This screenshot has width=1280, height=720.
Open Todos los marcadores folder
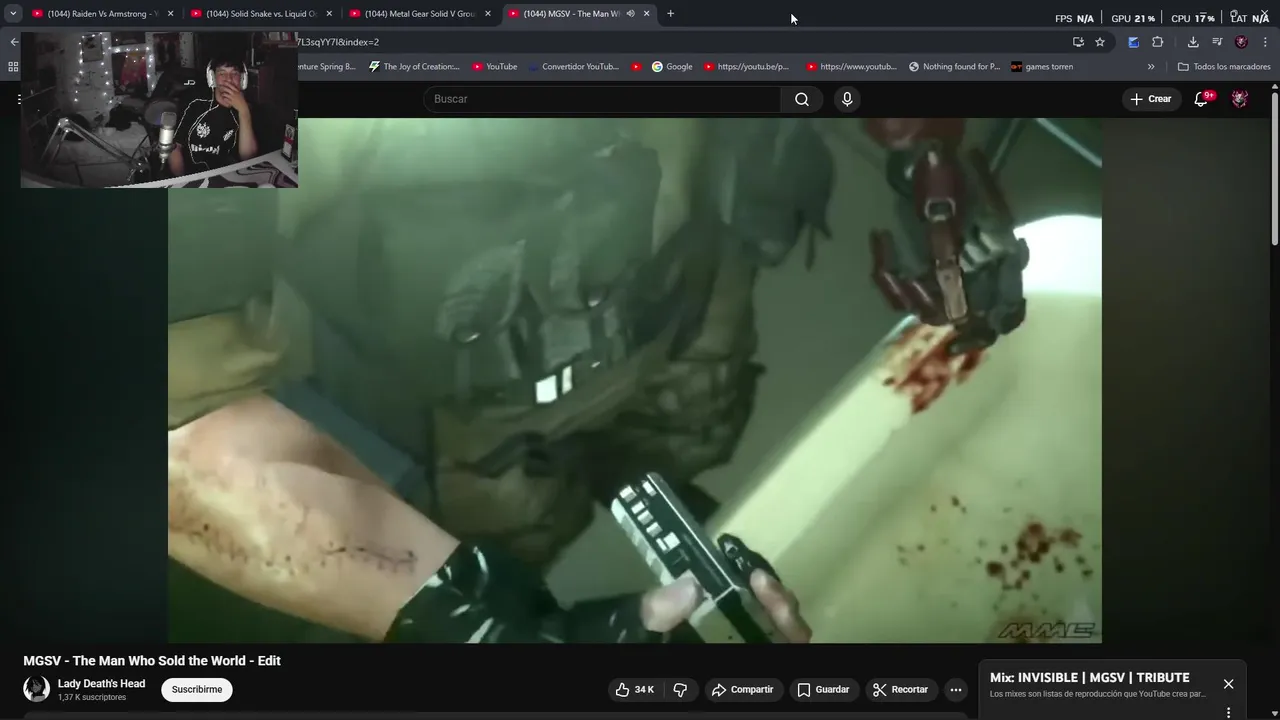pyautogui.click(x=1224, y=67)
